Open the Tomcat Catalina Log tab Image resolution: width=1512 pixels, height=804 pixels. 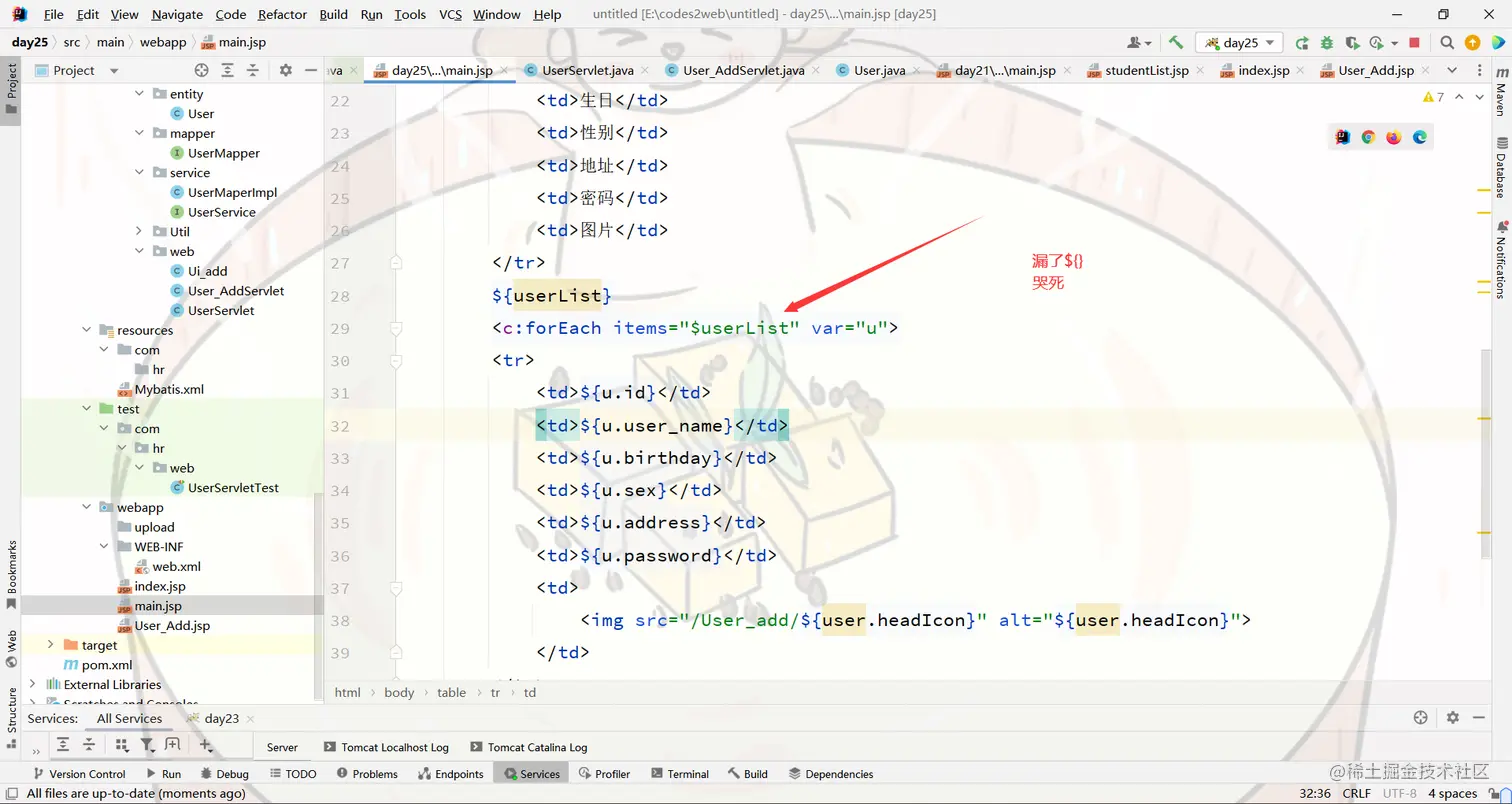pos(531,747)
